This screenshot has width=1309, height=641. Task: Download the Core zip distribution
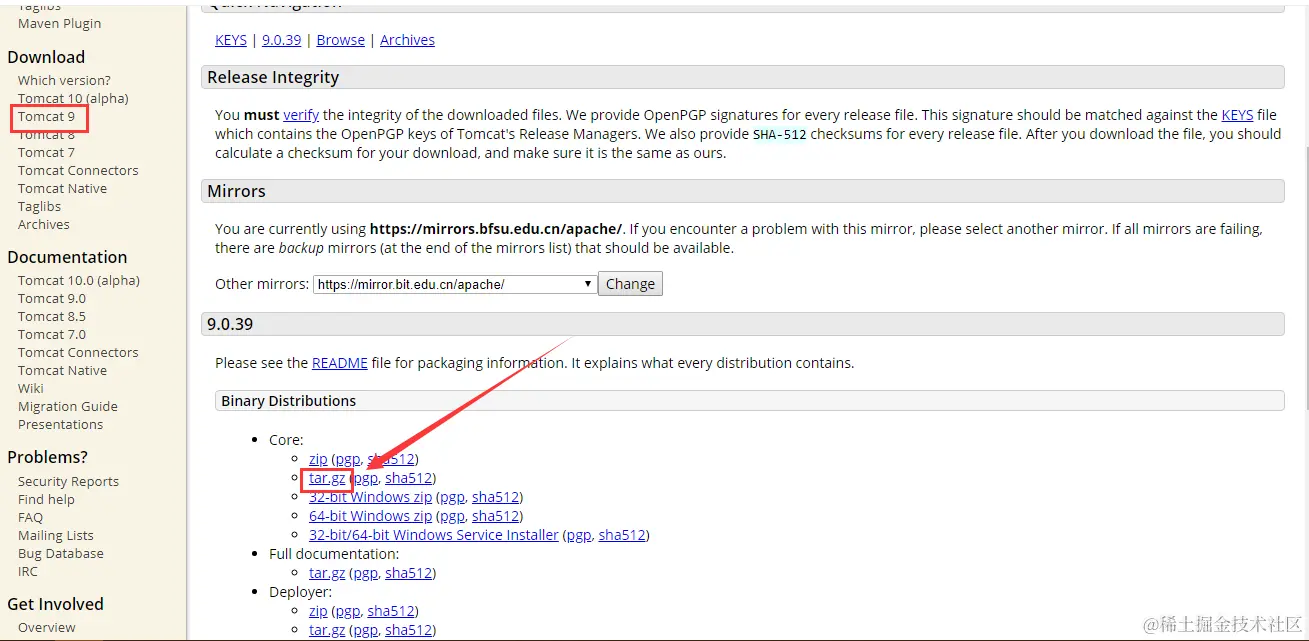318,459
